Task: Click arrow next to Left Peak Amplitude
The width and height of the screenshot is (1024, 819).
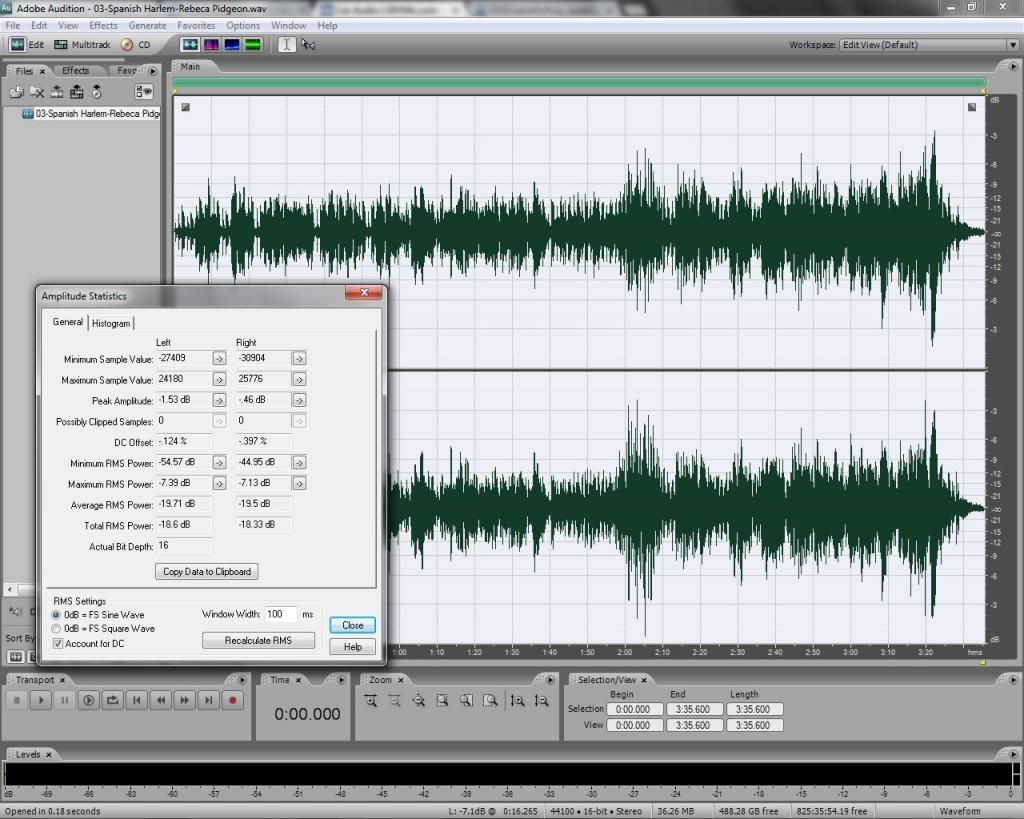Action: tap(219, 400)
